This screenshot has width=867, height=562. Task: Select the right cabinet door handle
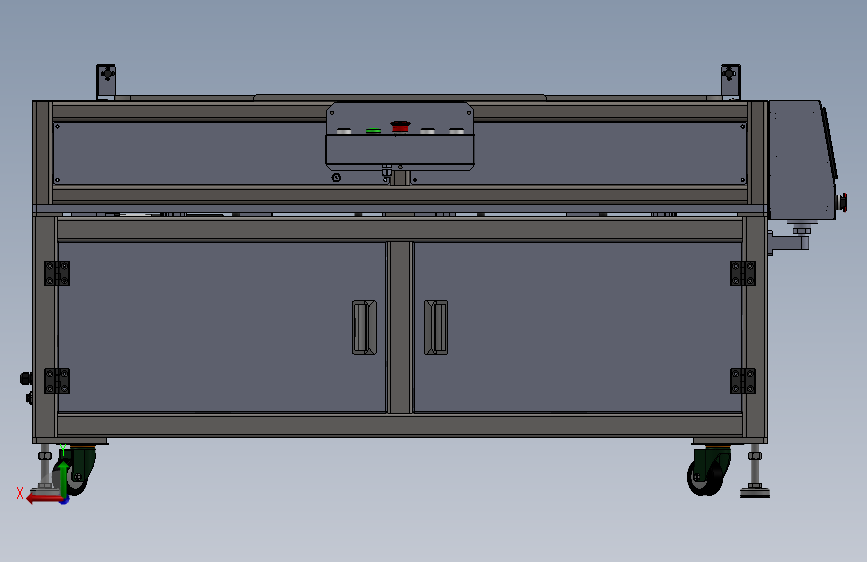[436, 327]
